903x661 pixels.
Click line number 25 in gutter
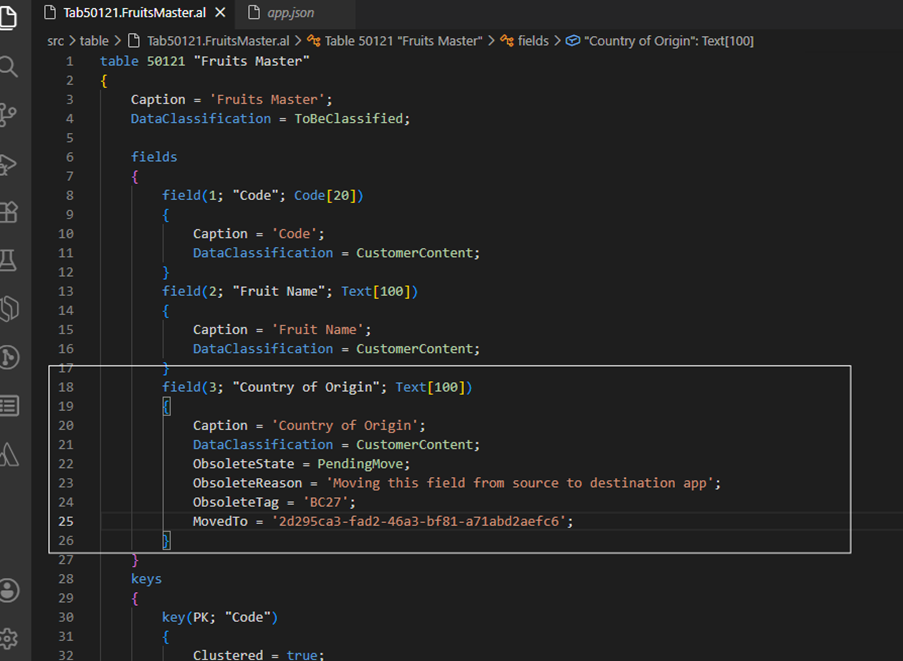pos(66,521)
